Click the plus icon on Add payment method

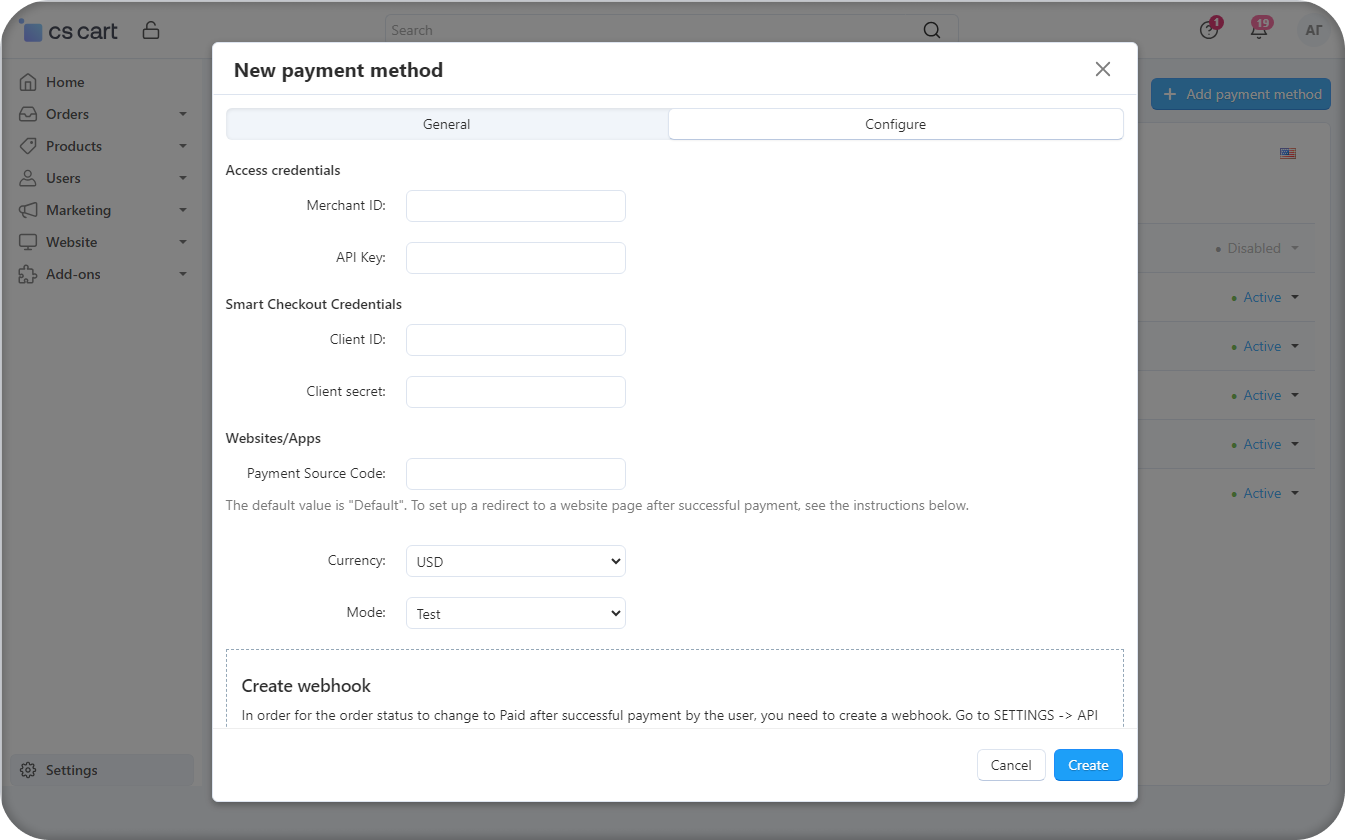click(x=1170, y=94)
